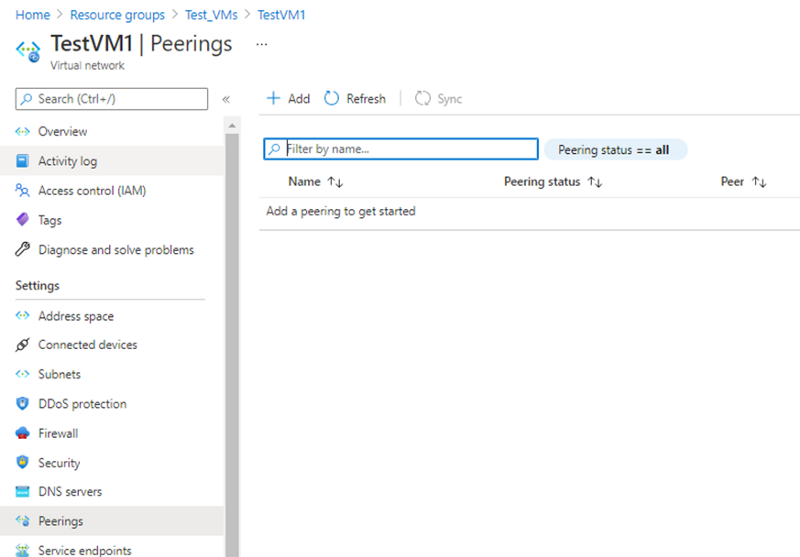Viewport: 800px width, 557px height.
Task: Click the Access control (IAM) icon
Action: [23, 190]
